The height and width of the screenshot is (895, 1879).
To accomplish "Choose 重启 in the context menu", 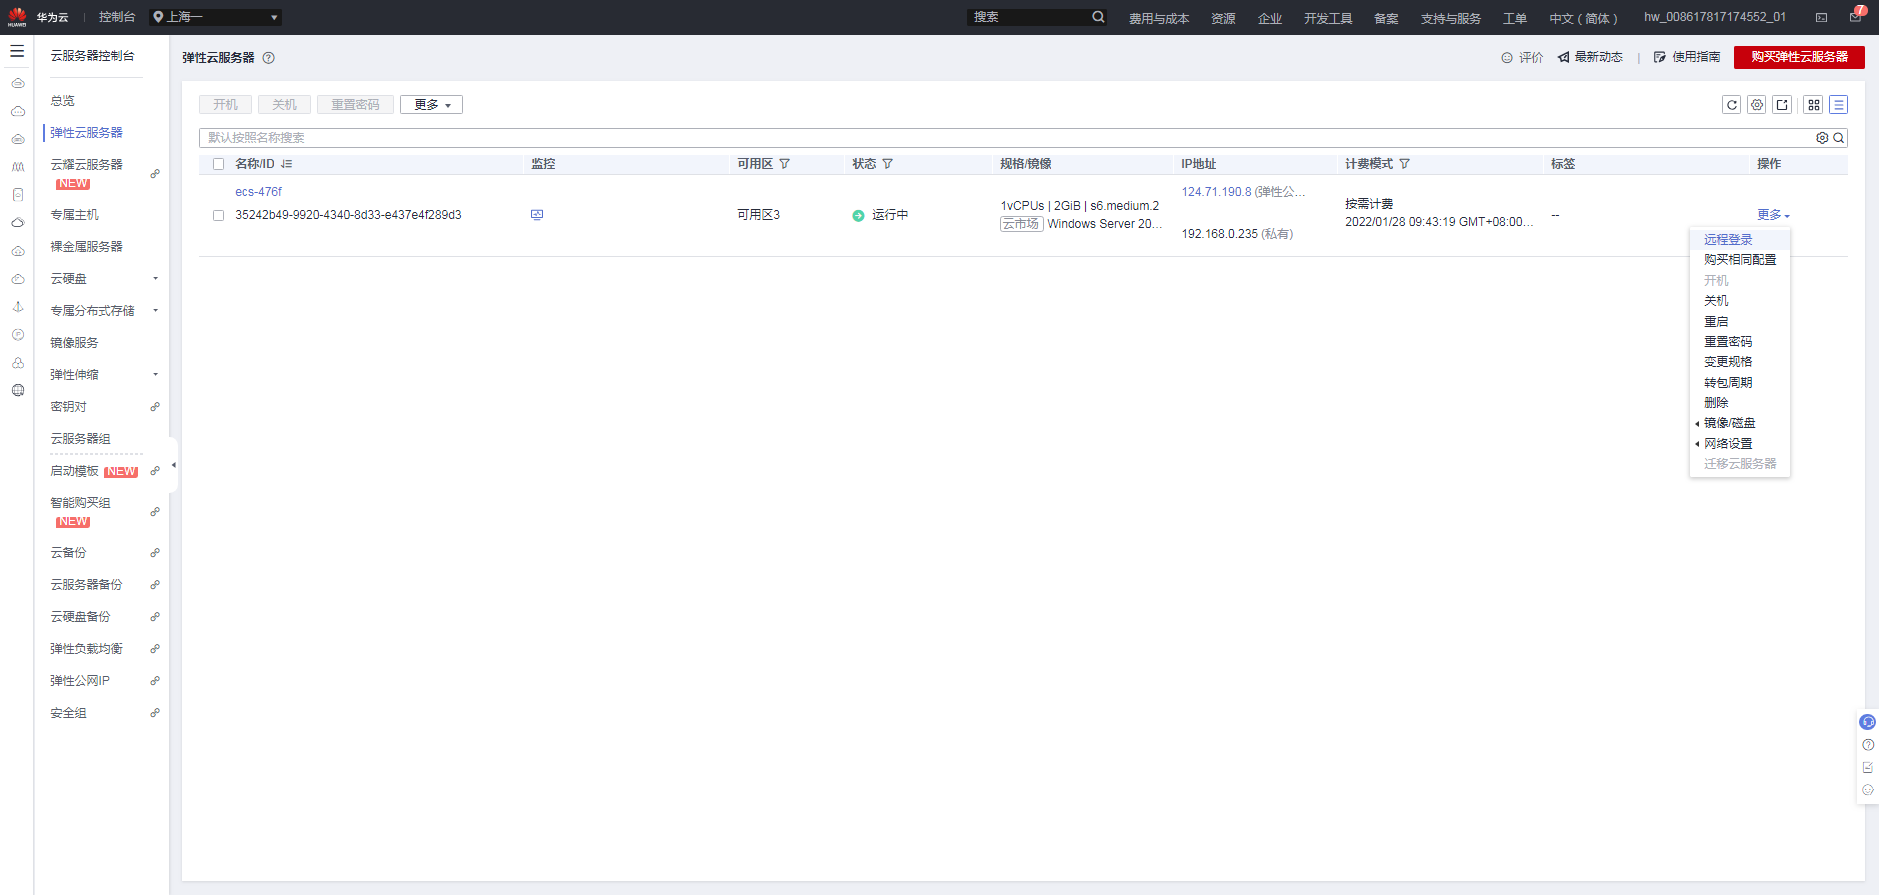I will [x=1716, y=322].
